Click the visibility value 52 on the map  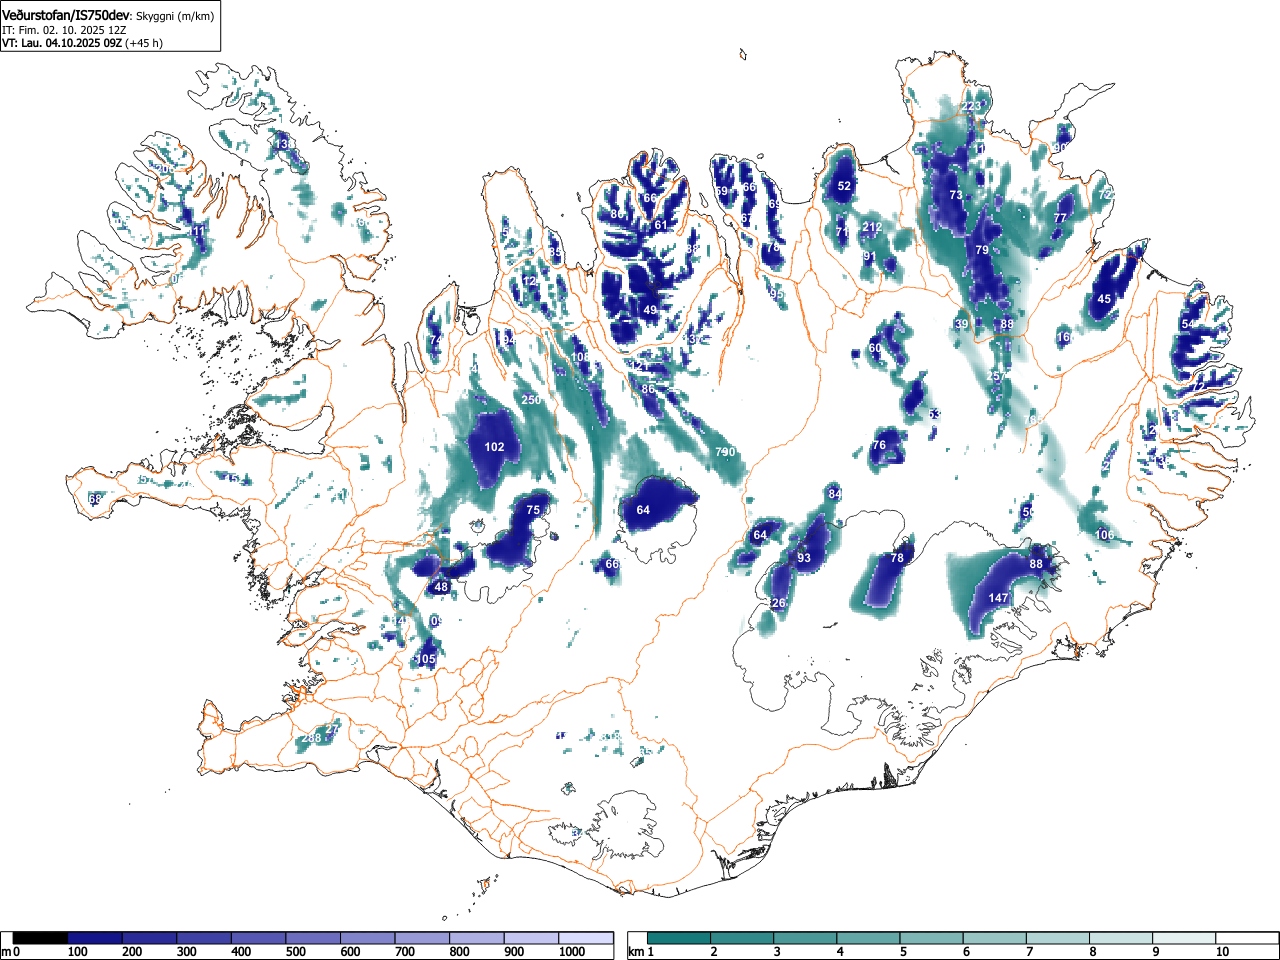tap(844, 186)
